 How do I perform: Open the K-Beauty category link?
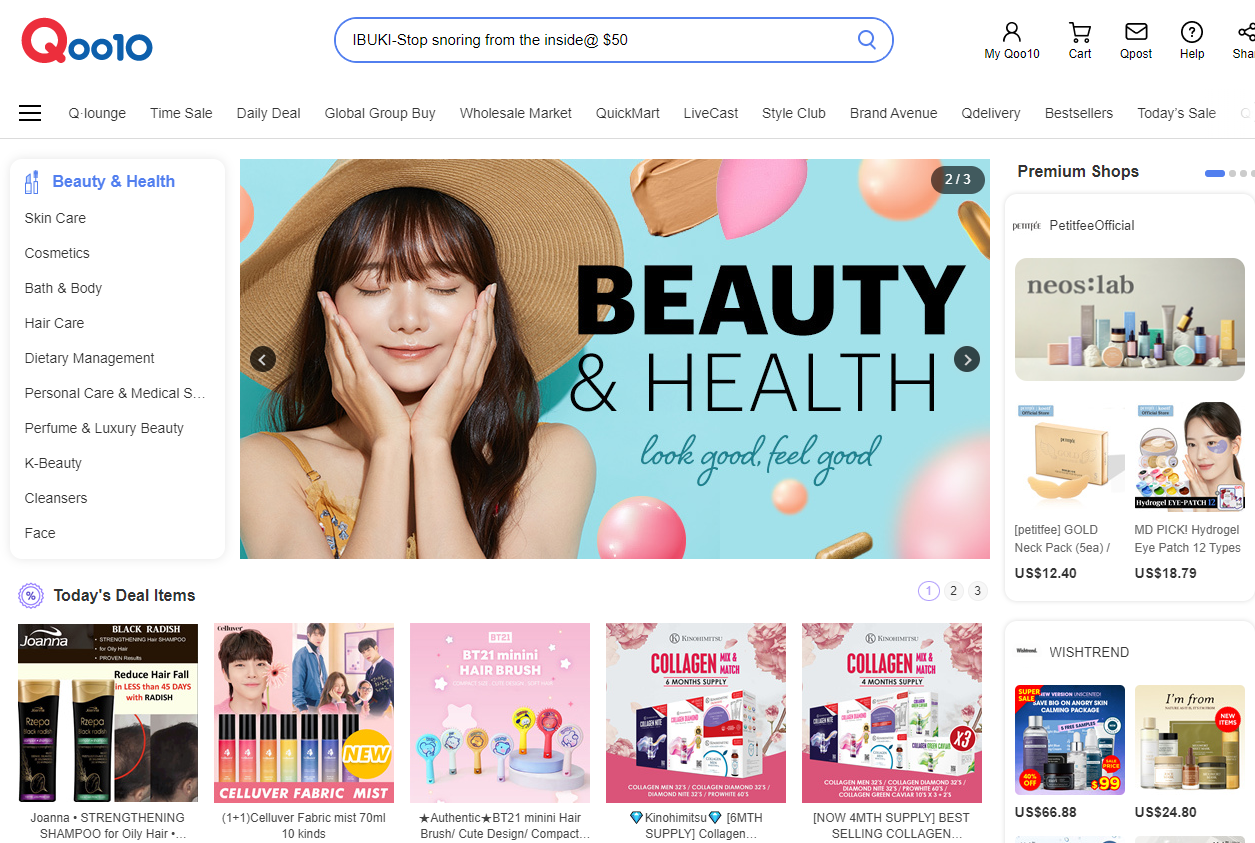(x=53, y=463)
